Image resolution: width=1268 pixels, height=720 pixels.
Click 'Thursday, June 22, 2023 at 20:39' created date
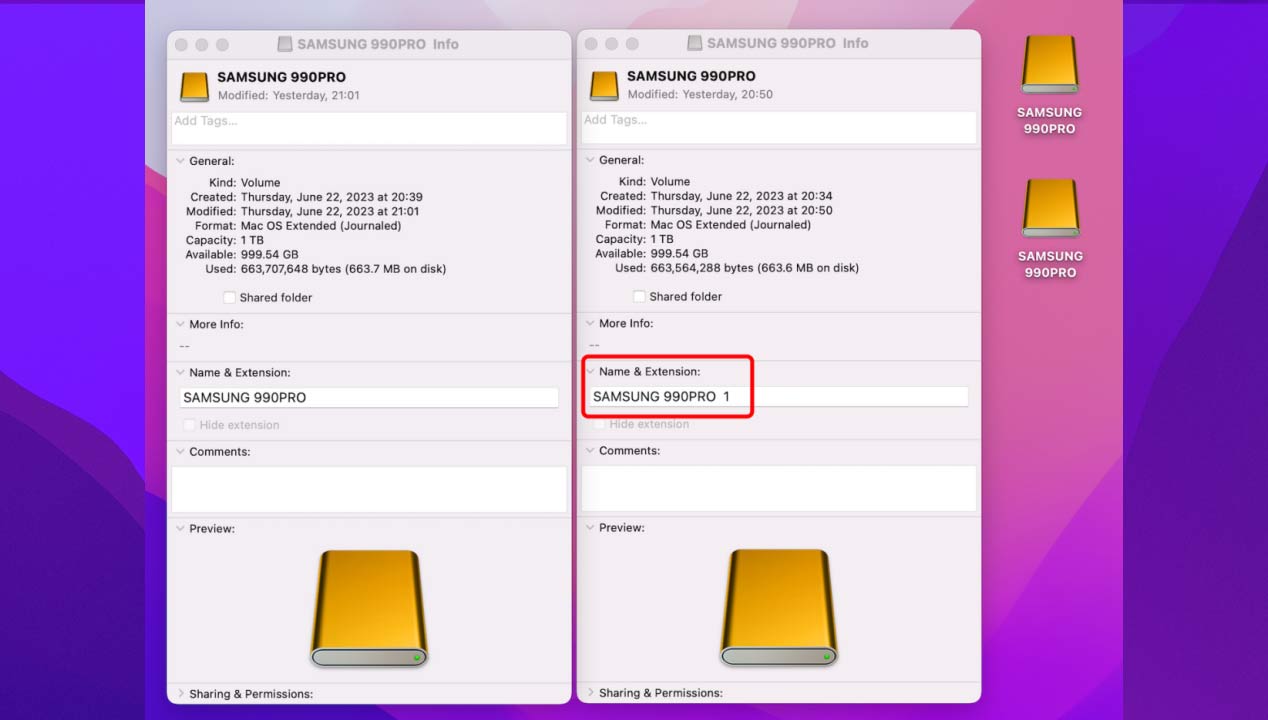tap(332, 197)
